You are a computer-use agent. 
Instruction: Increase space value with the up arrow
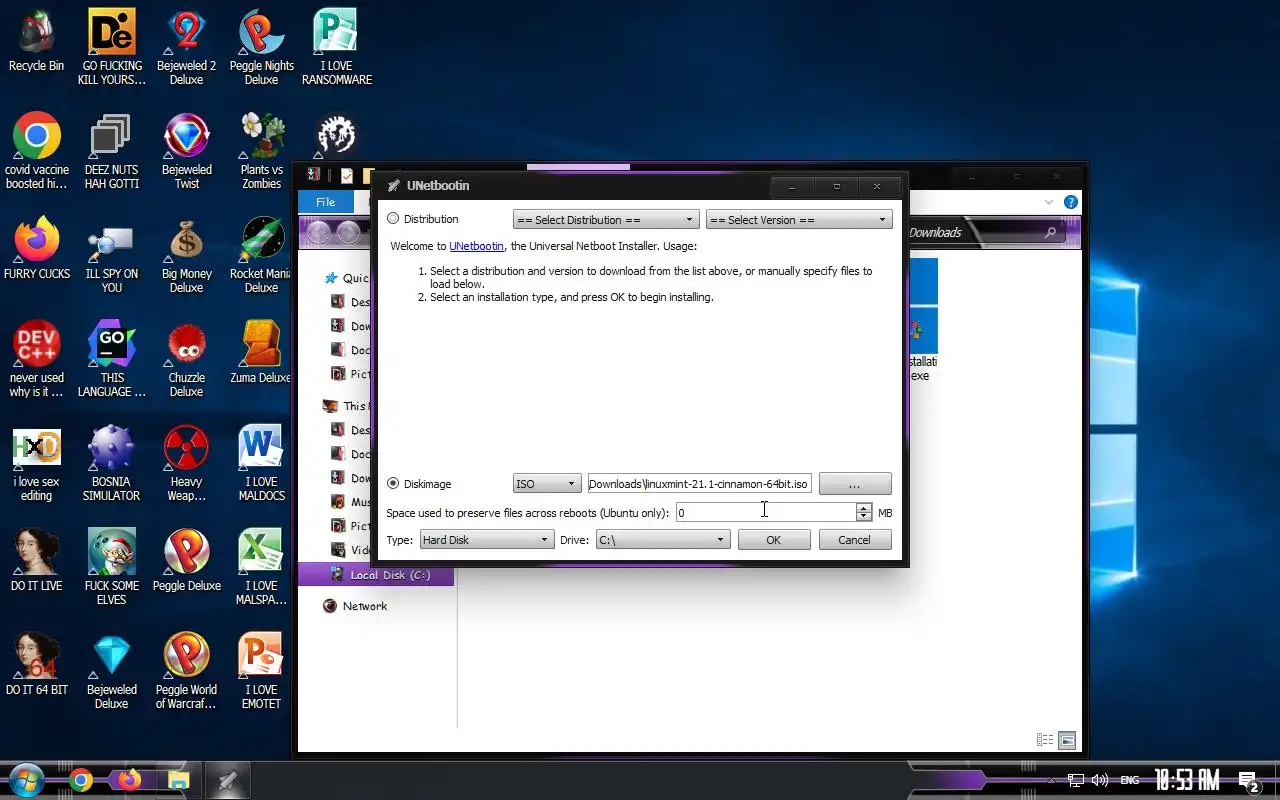(x=864, y=507)
